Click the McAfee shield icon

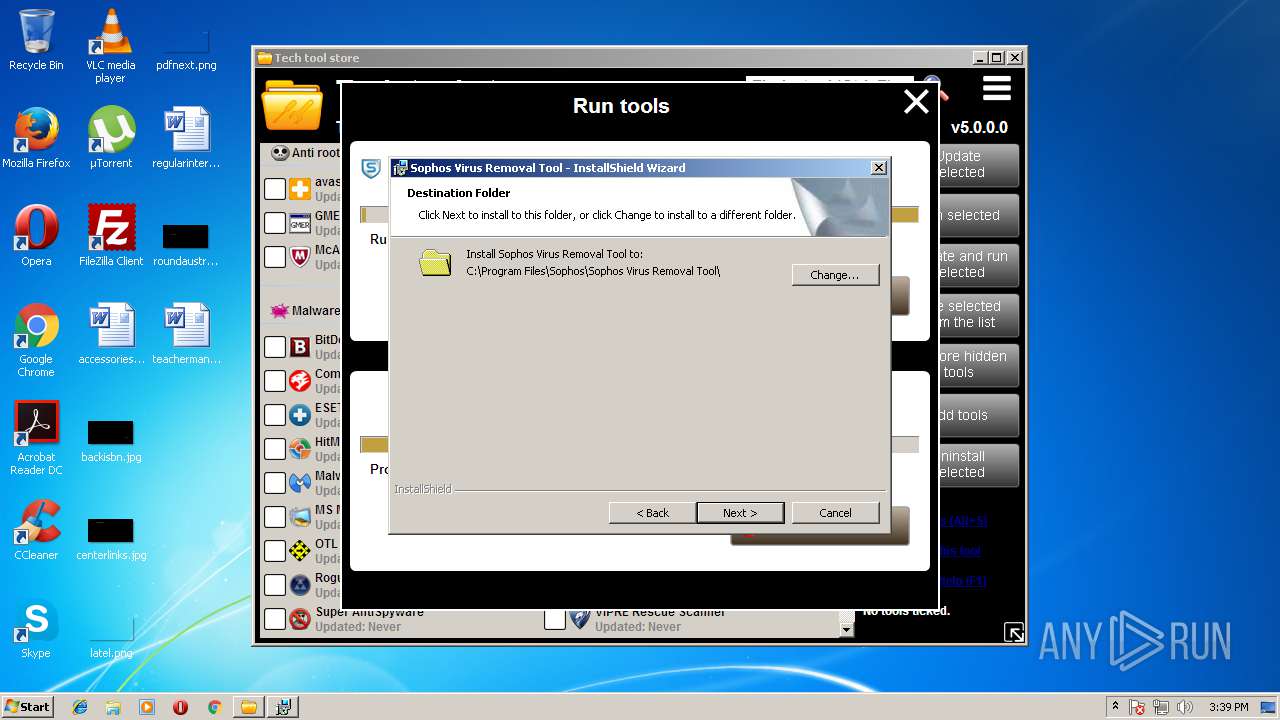pyautogui.click(x=300, y=257)
